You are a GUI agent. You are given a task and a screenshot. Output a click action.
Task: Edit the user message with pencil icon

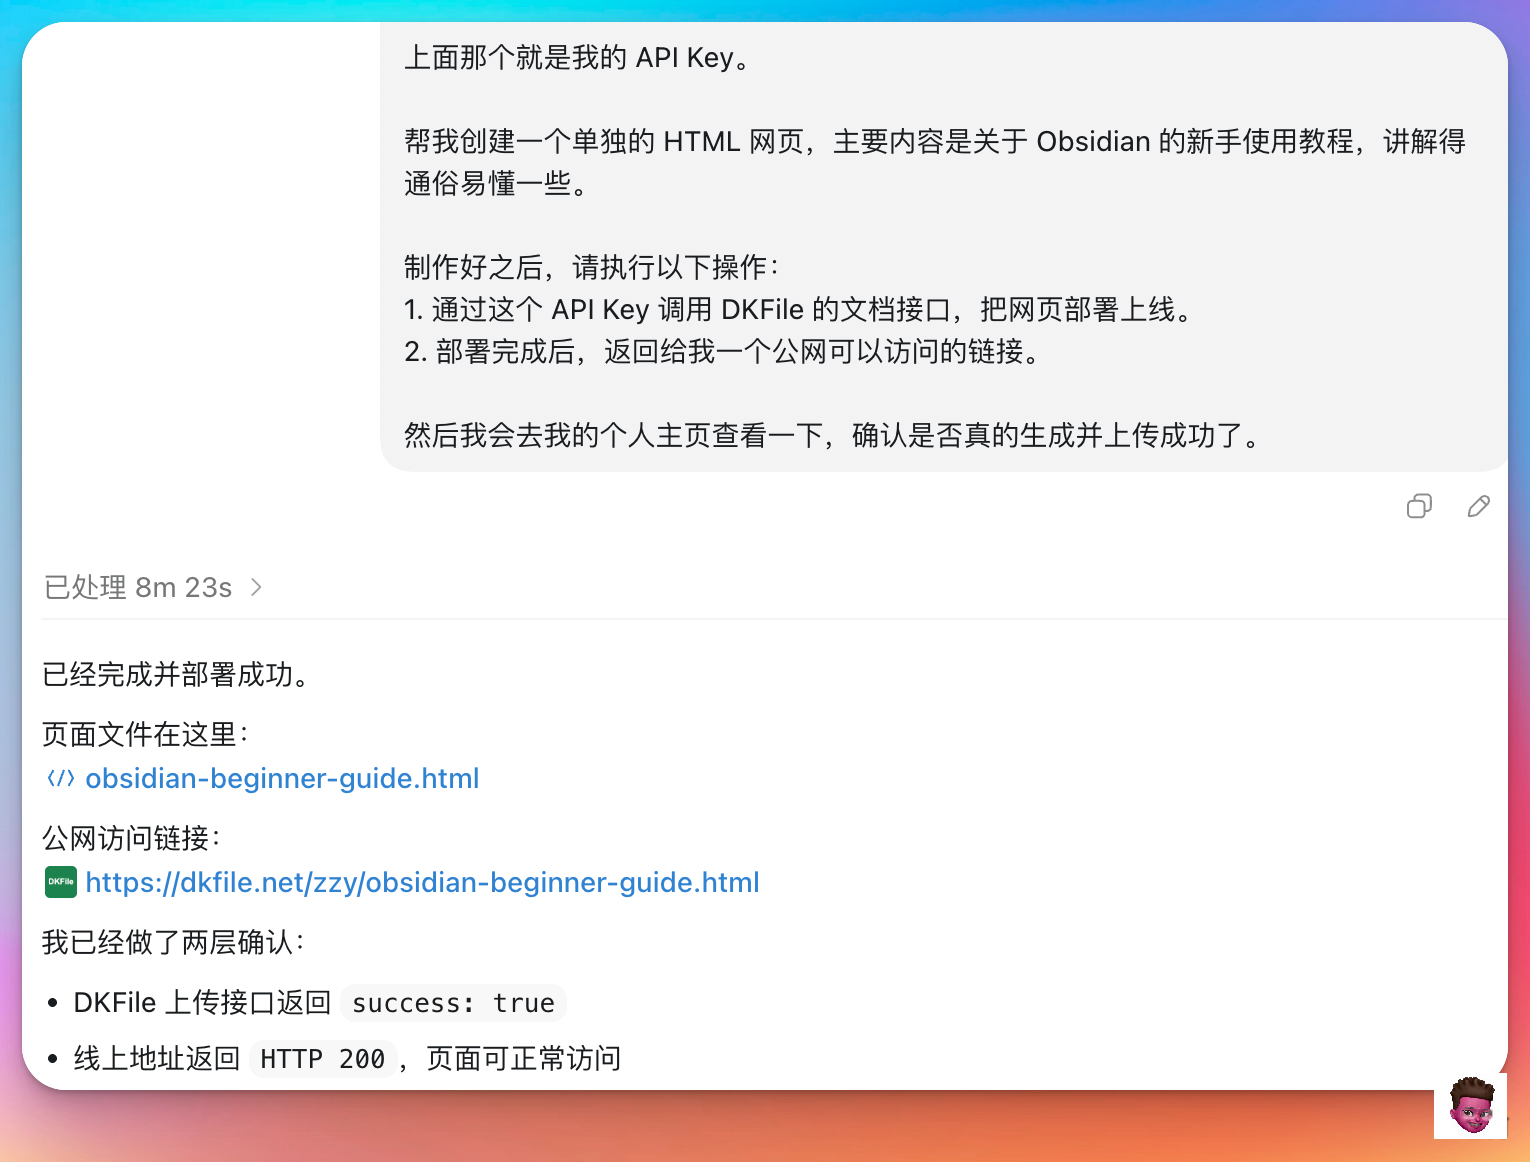[1478, 506]
